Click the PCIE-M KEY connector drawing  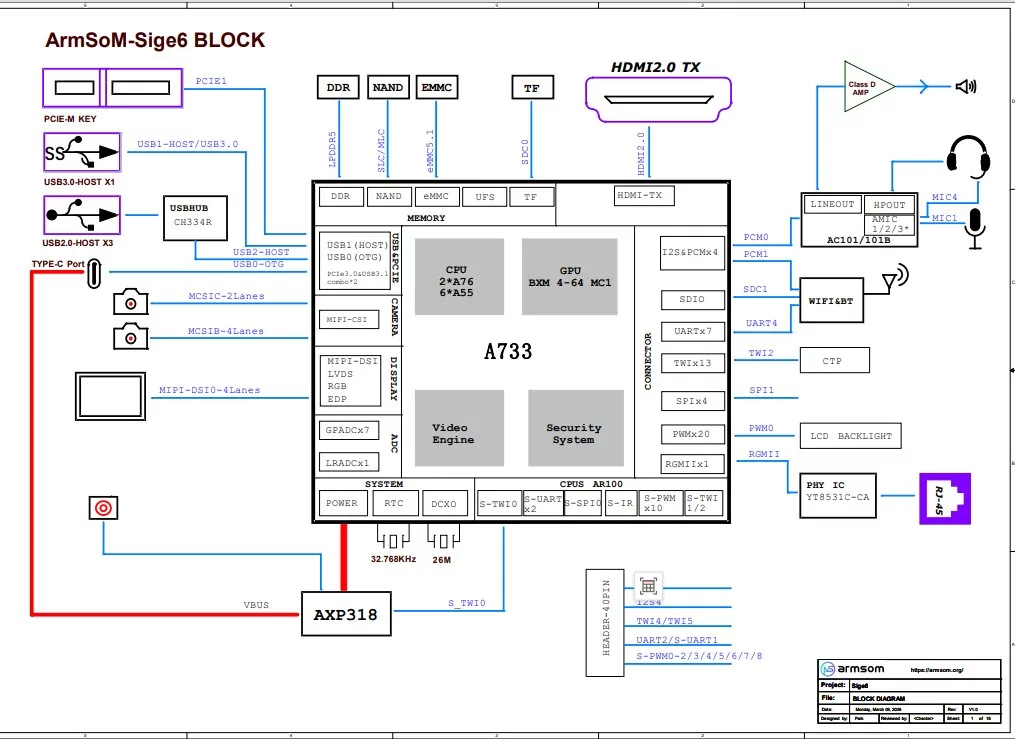pyautogui.click(x=110, y=88)
